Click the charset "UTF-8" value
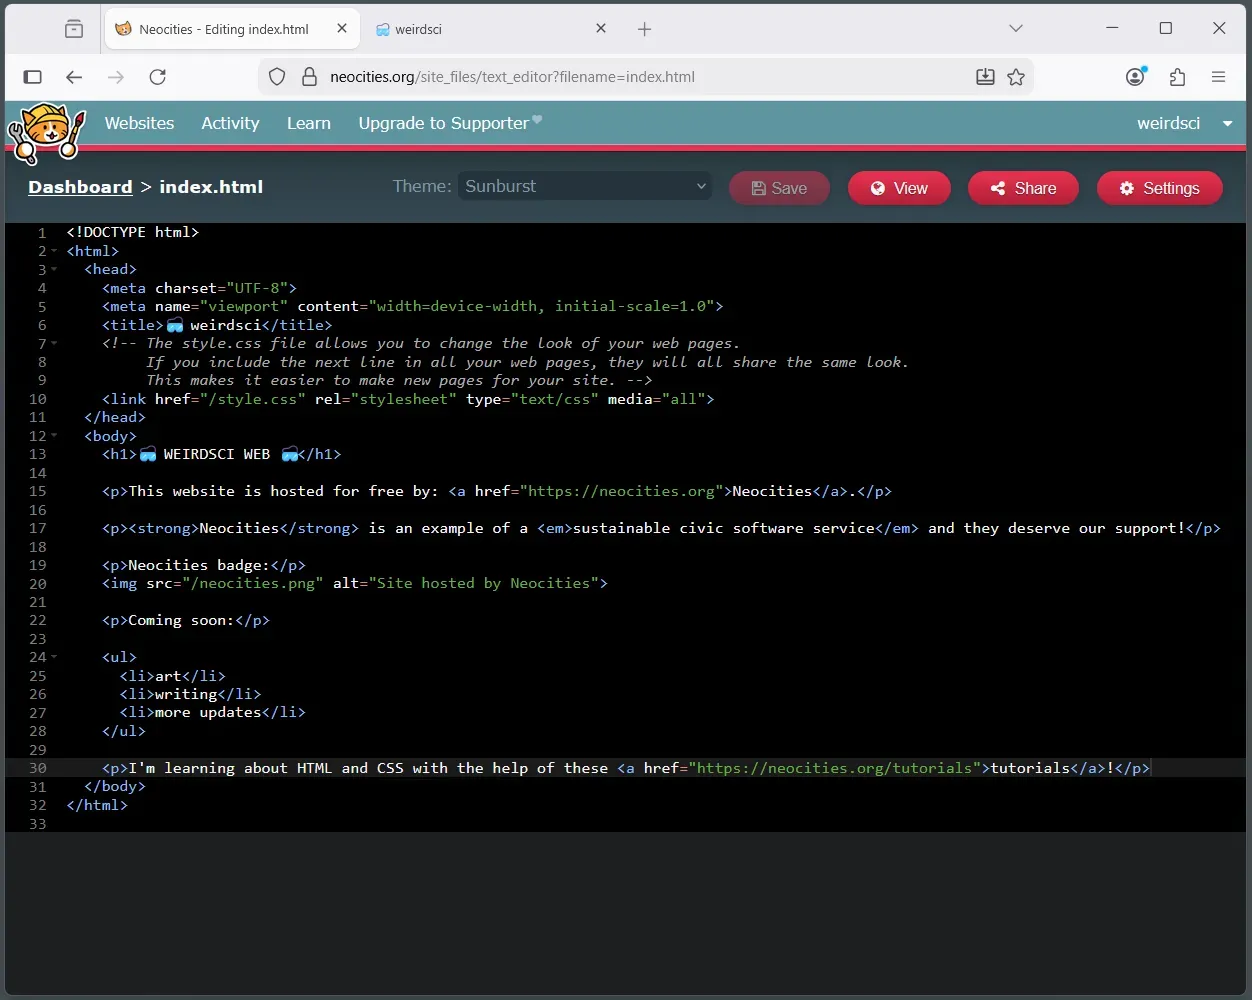Image resolution: width=1252 pixels, height=1000 pixels. pyautogui.click(x=257, y=288)
